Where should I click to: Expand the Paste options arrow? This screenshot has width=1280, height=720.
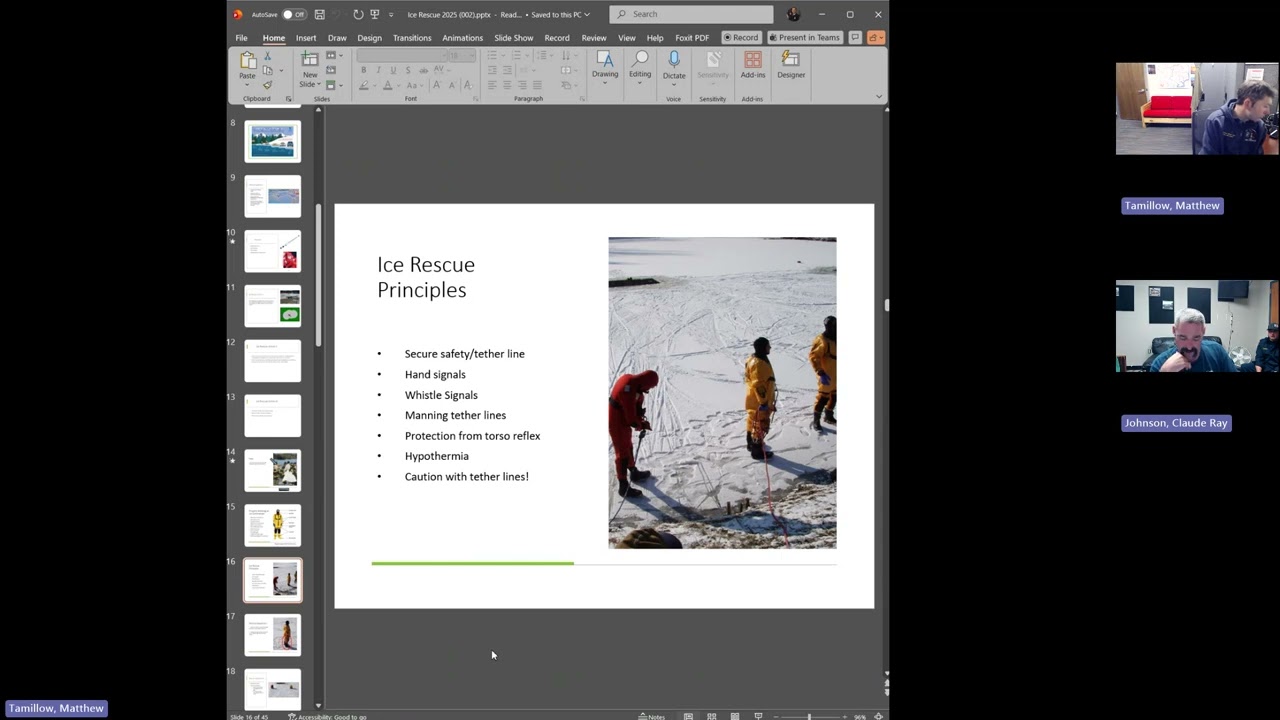click(247, 85)
